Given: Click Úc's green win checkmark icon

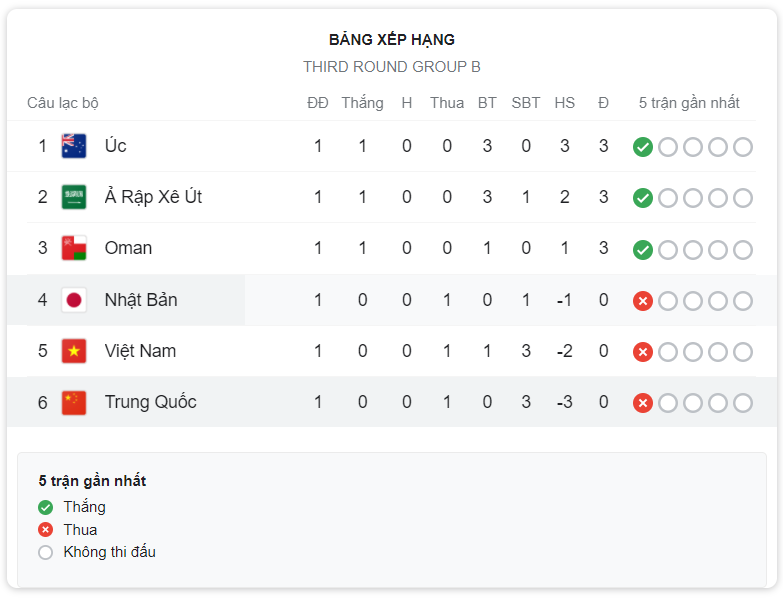Looking at the screenshot, I should [x=643, y=147].
